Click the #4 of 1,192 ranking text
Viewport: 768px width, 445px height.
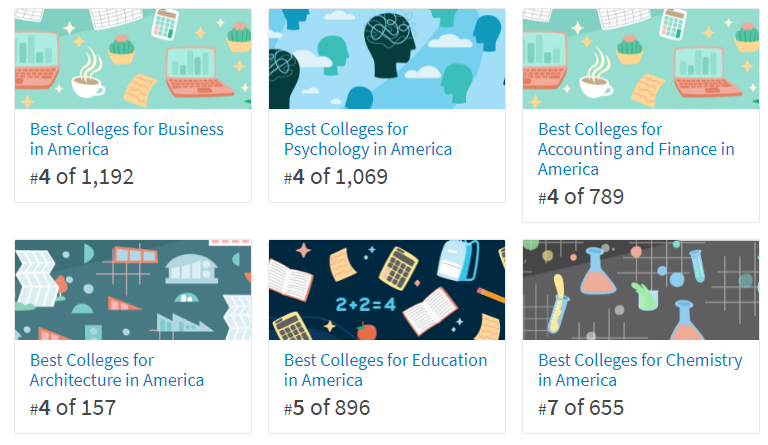pyautogui.click(x=82, y=178)
